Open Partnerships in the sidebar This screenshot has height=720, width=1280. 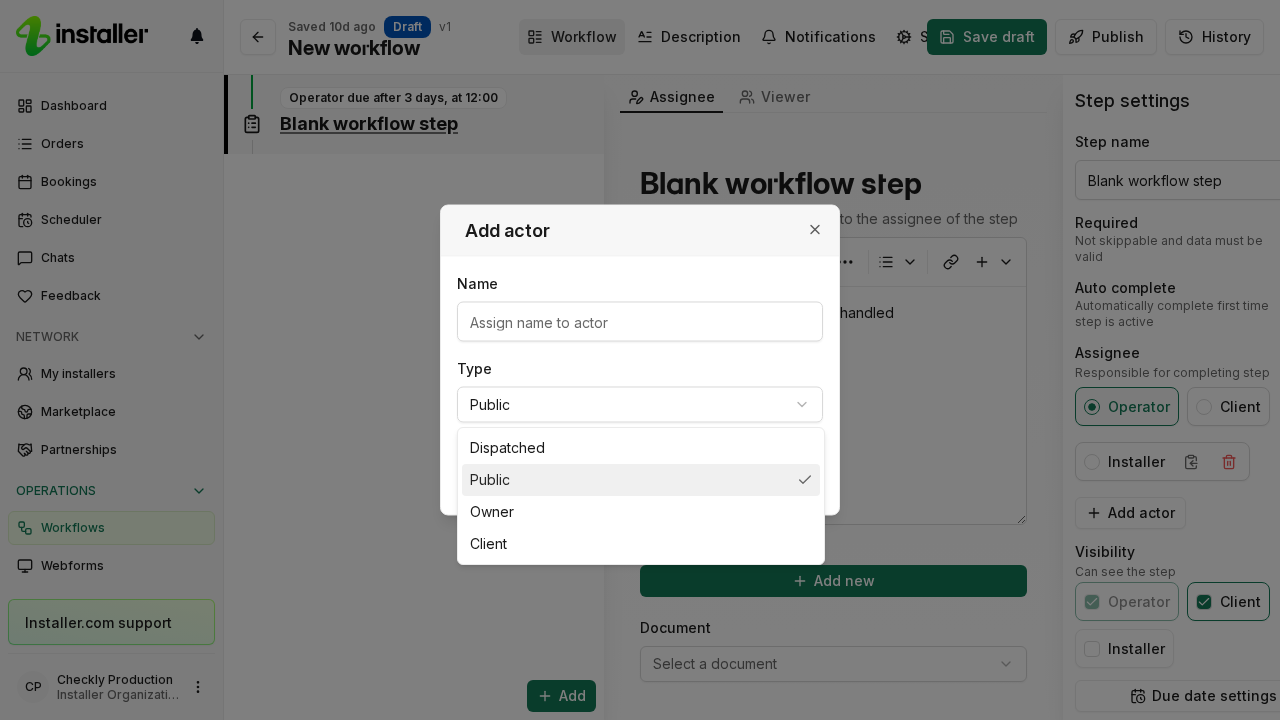click(x=111, y=450)
